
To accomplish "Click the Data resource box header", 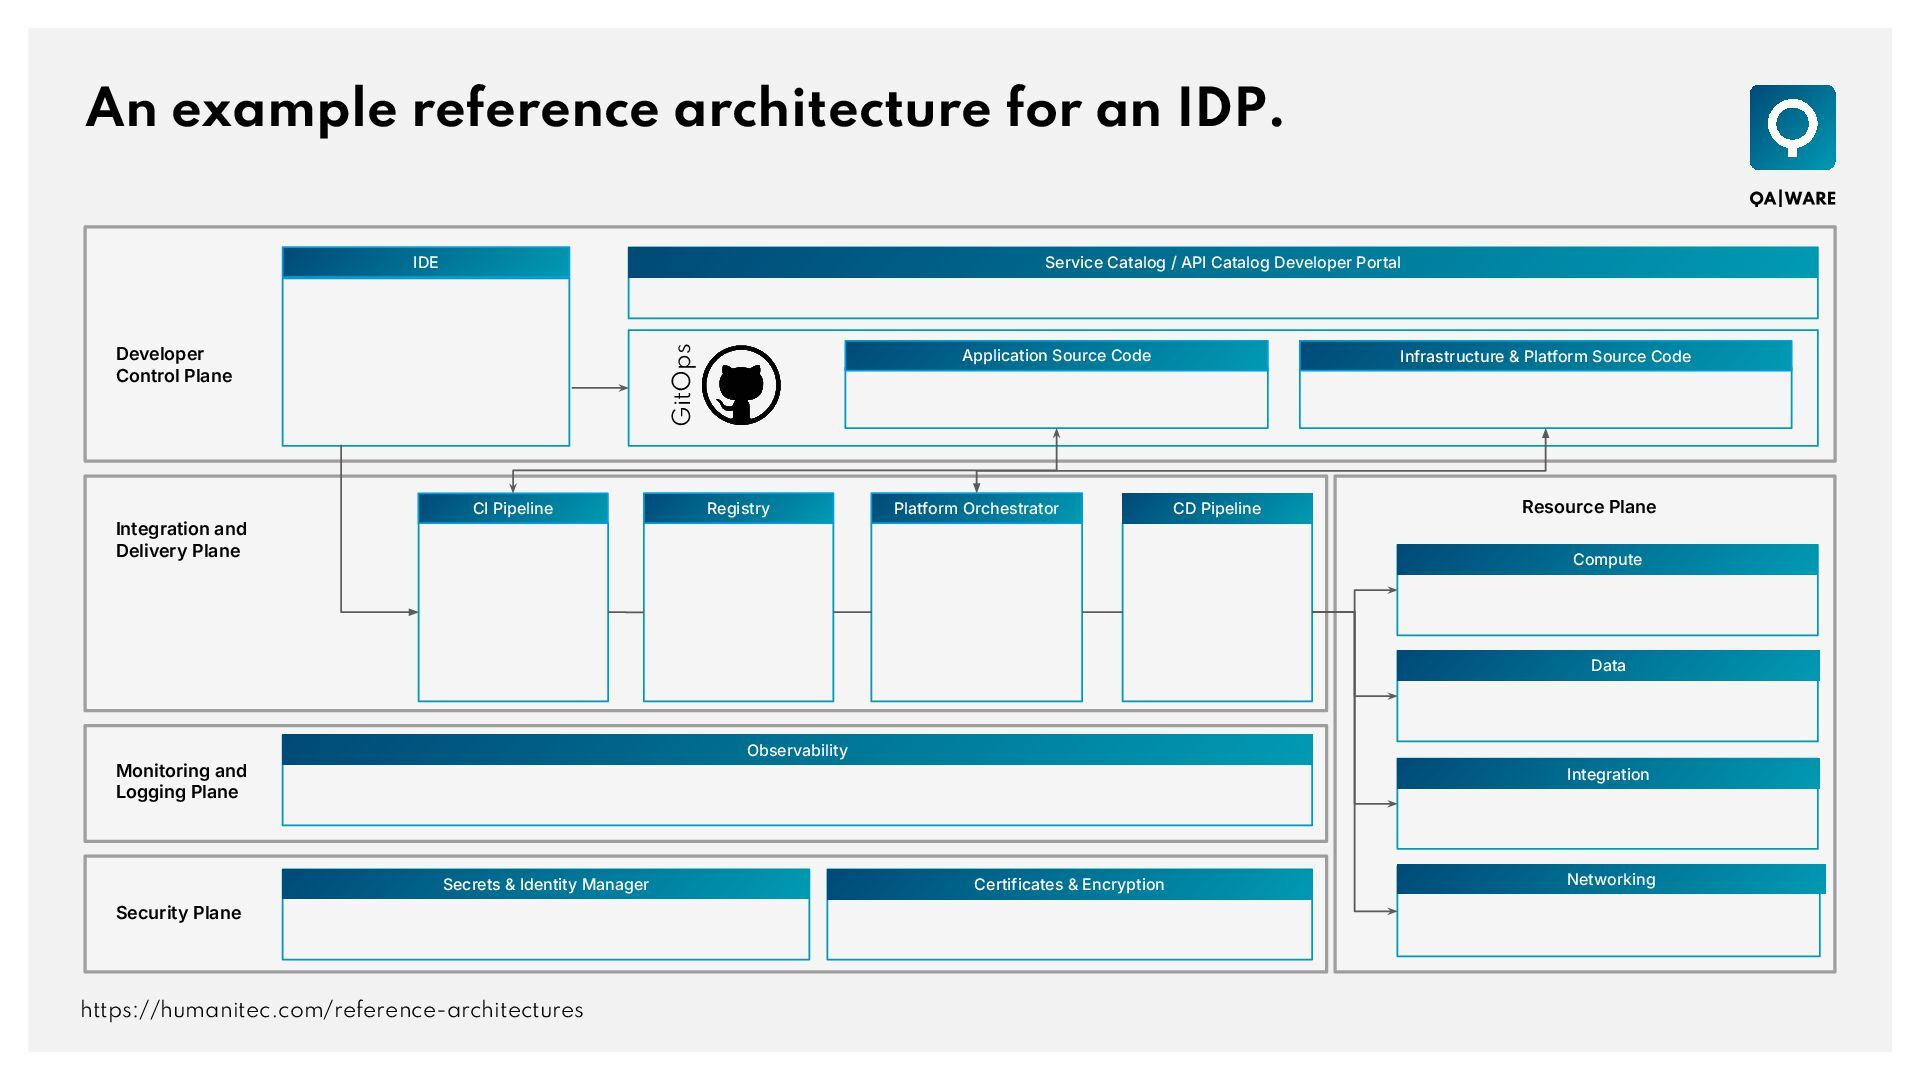I will click(x=1607, y=666).
